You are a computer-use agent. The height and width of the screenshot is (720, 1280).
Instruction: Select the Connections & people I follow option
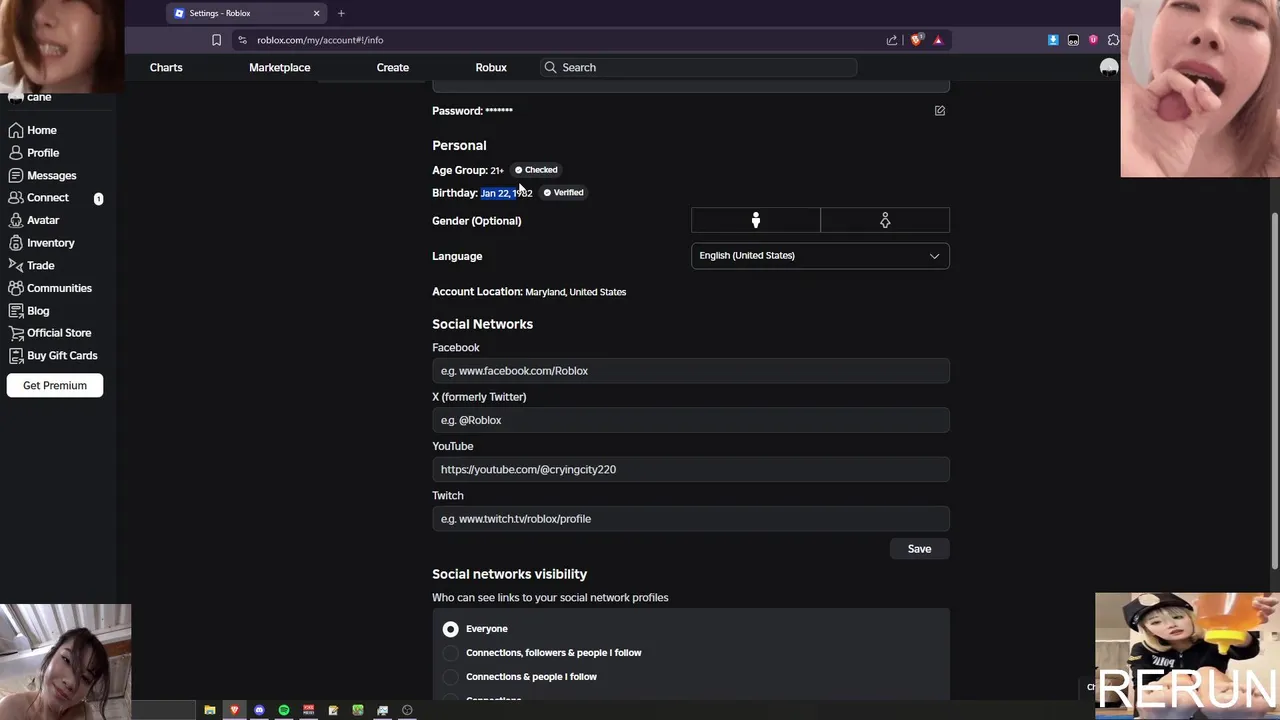(x=451, y=677)
